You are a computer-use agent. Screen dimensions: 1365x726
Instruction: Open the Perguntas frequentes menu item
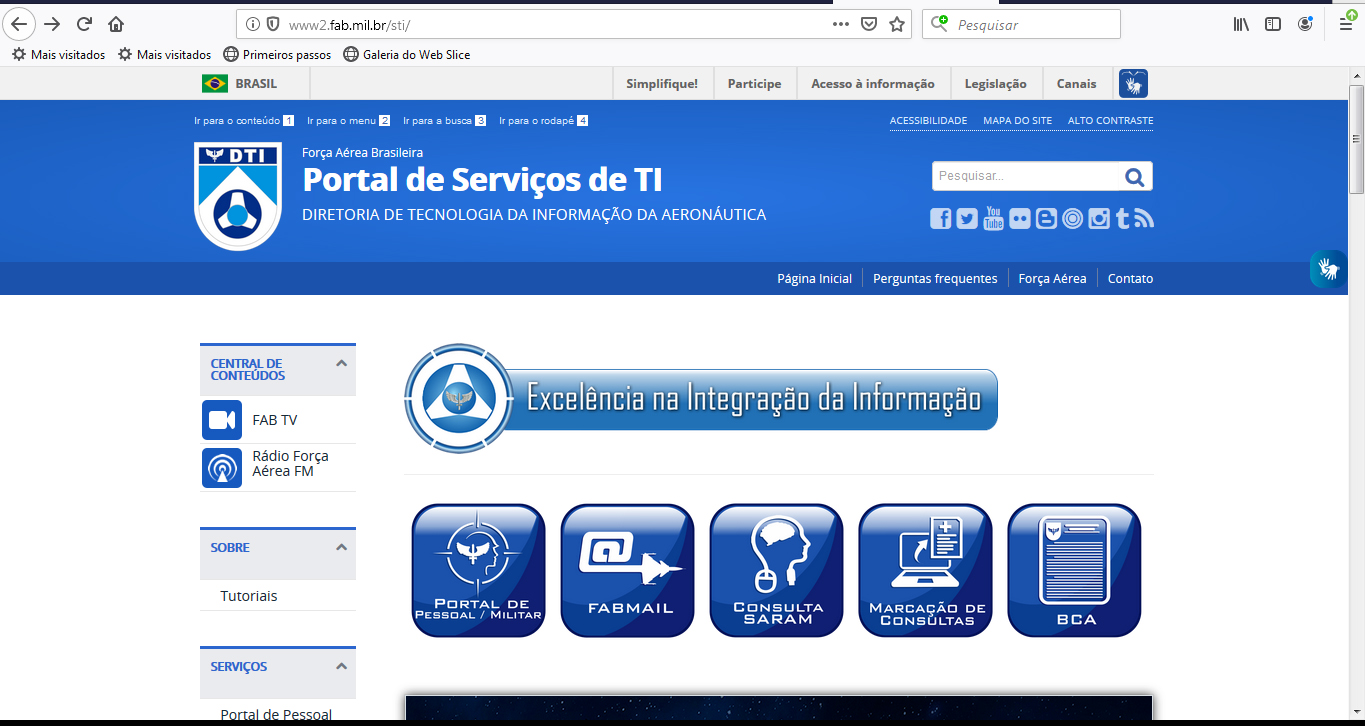(x=935, y=279)
